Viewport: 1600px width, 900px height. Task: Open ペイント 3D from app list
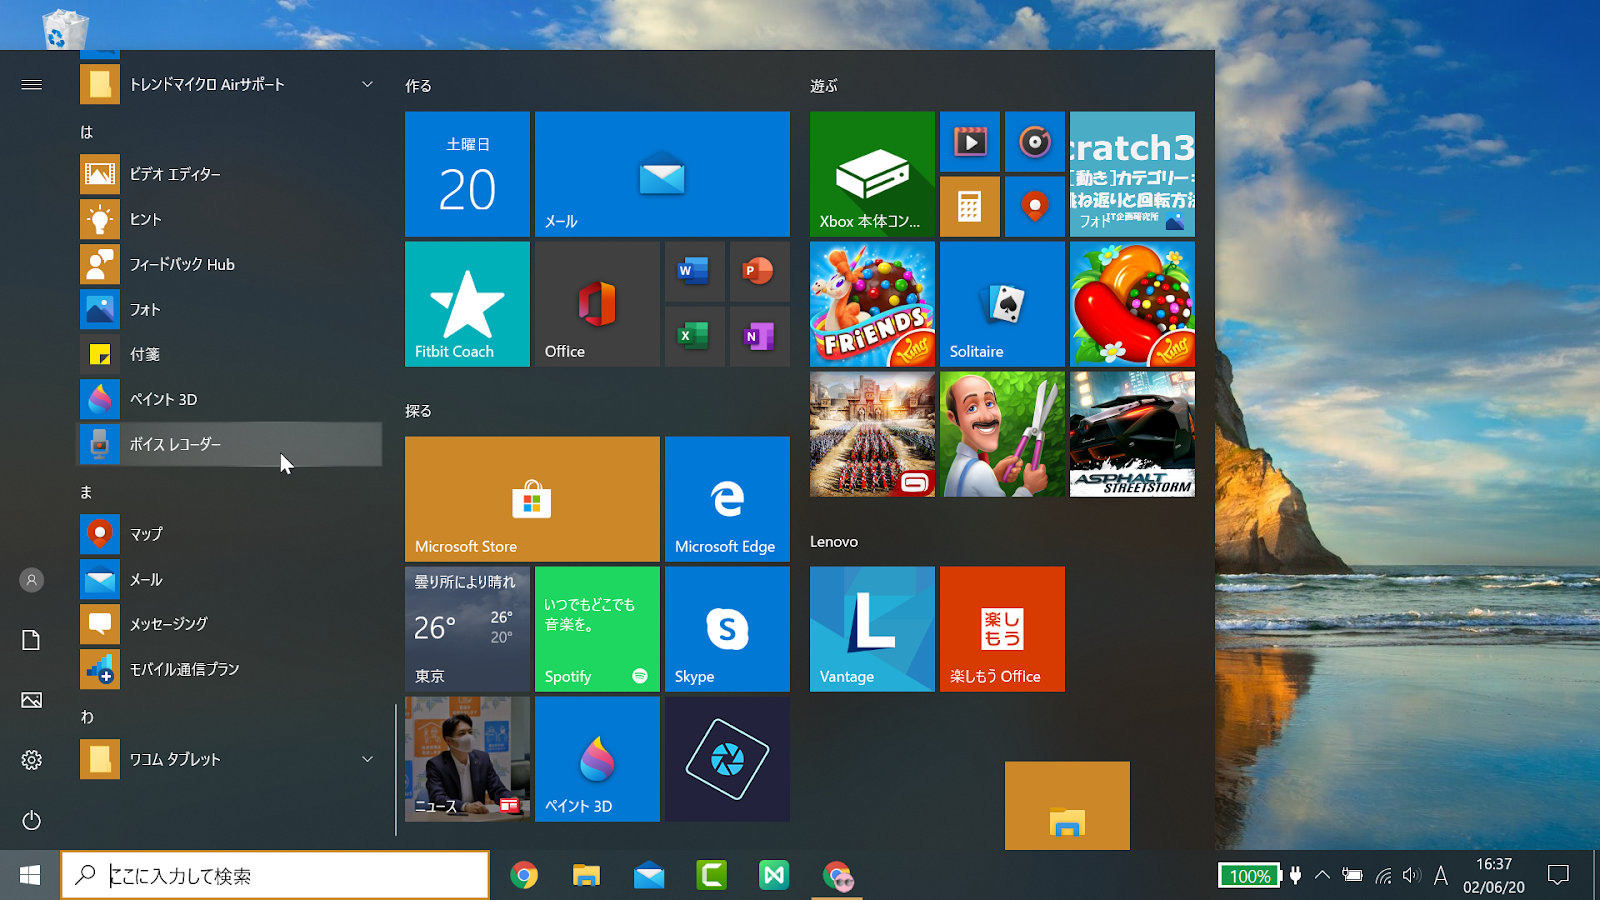tap(230, 399)
